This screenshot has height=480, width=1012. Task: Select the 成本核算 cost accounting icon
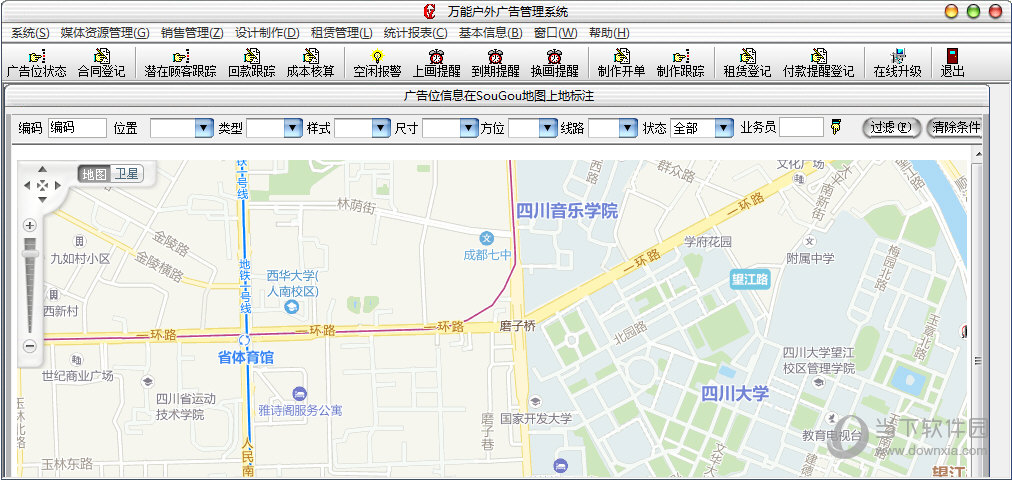pyautogui.click(x=310, y=62)
